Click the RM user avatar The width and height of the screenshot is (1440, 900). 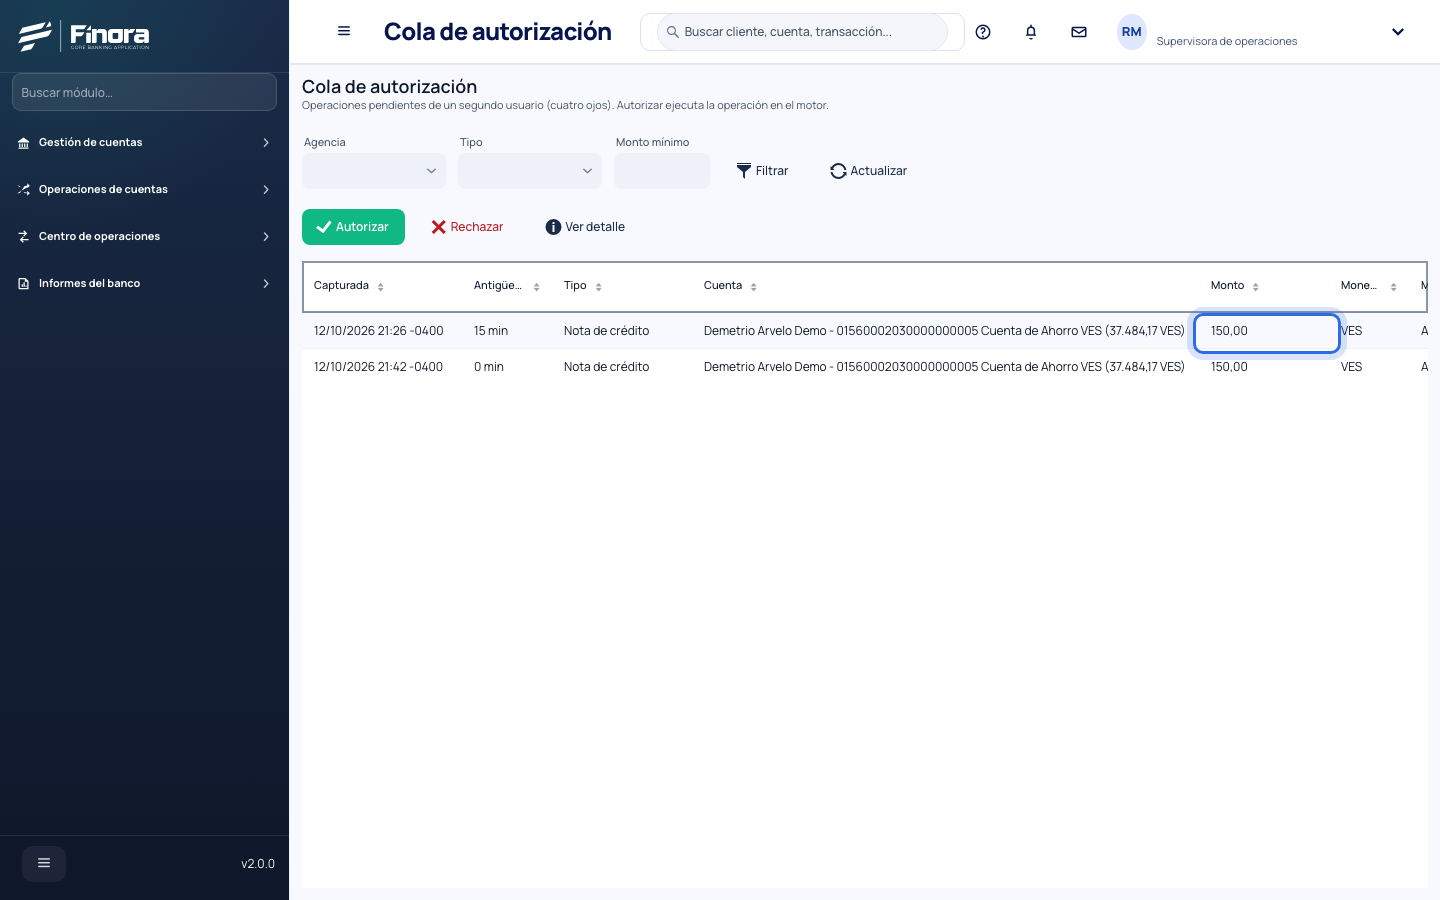(x=1131, y=32)
